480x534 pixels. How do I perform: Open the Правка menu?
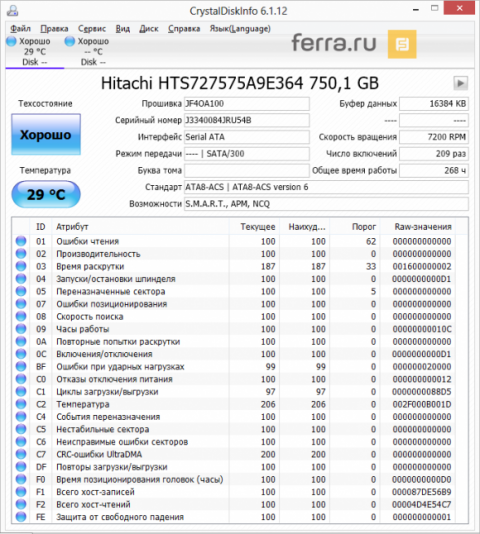[x=54, y=29]
